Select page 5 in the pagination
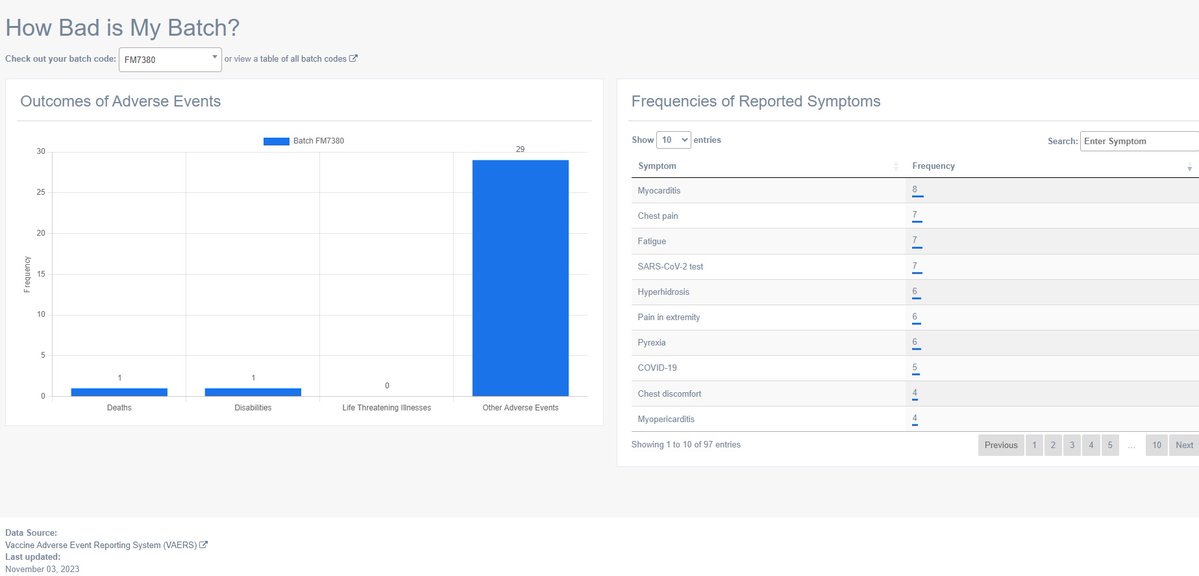Screen dimensions: 1199x576 point(1109,446)
